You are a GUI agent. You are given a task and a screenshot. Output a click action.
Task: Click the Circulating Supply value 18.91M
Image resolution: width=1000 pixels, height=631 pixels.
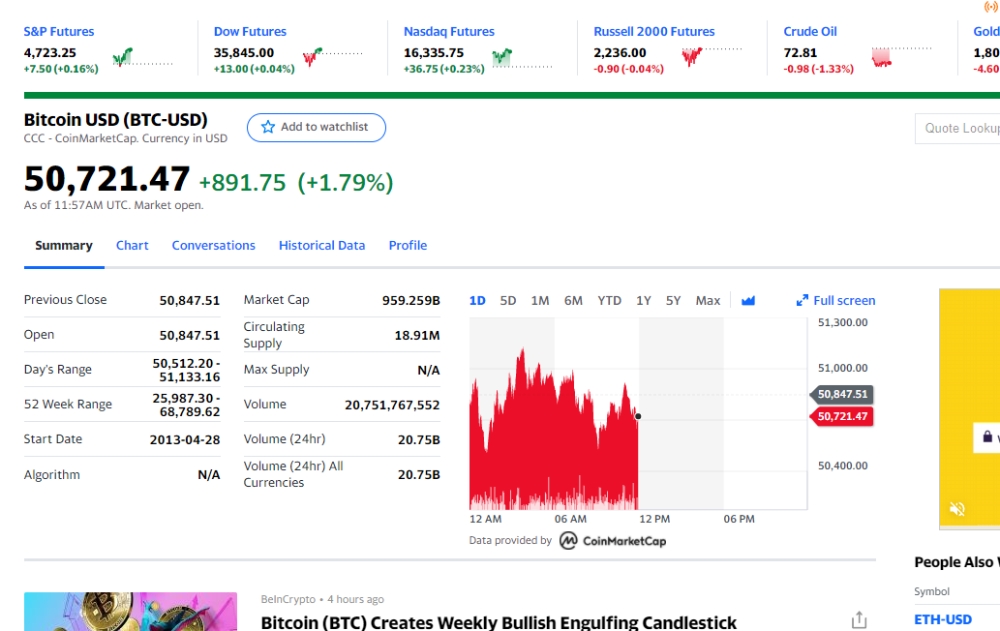417,335
